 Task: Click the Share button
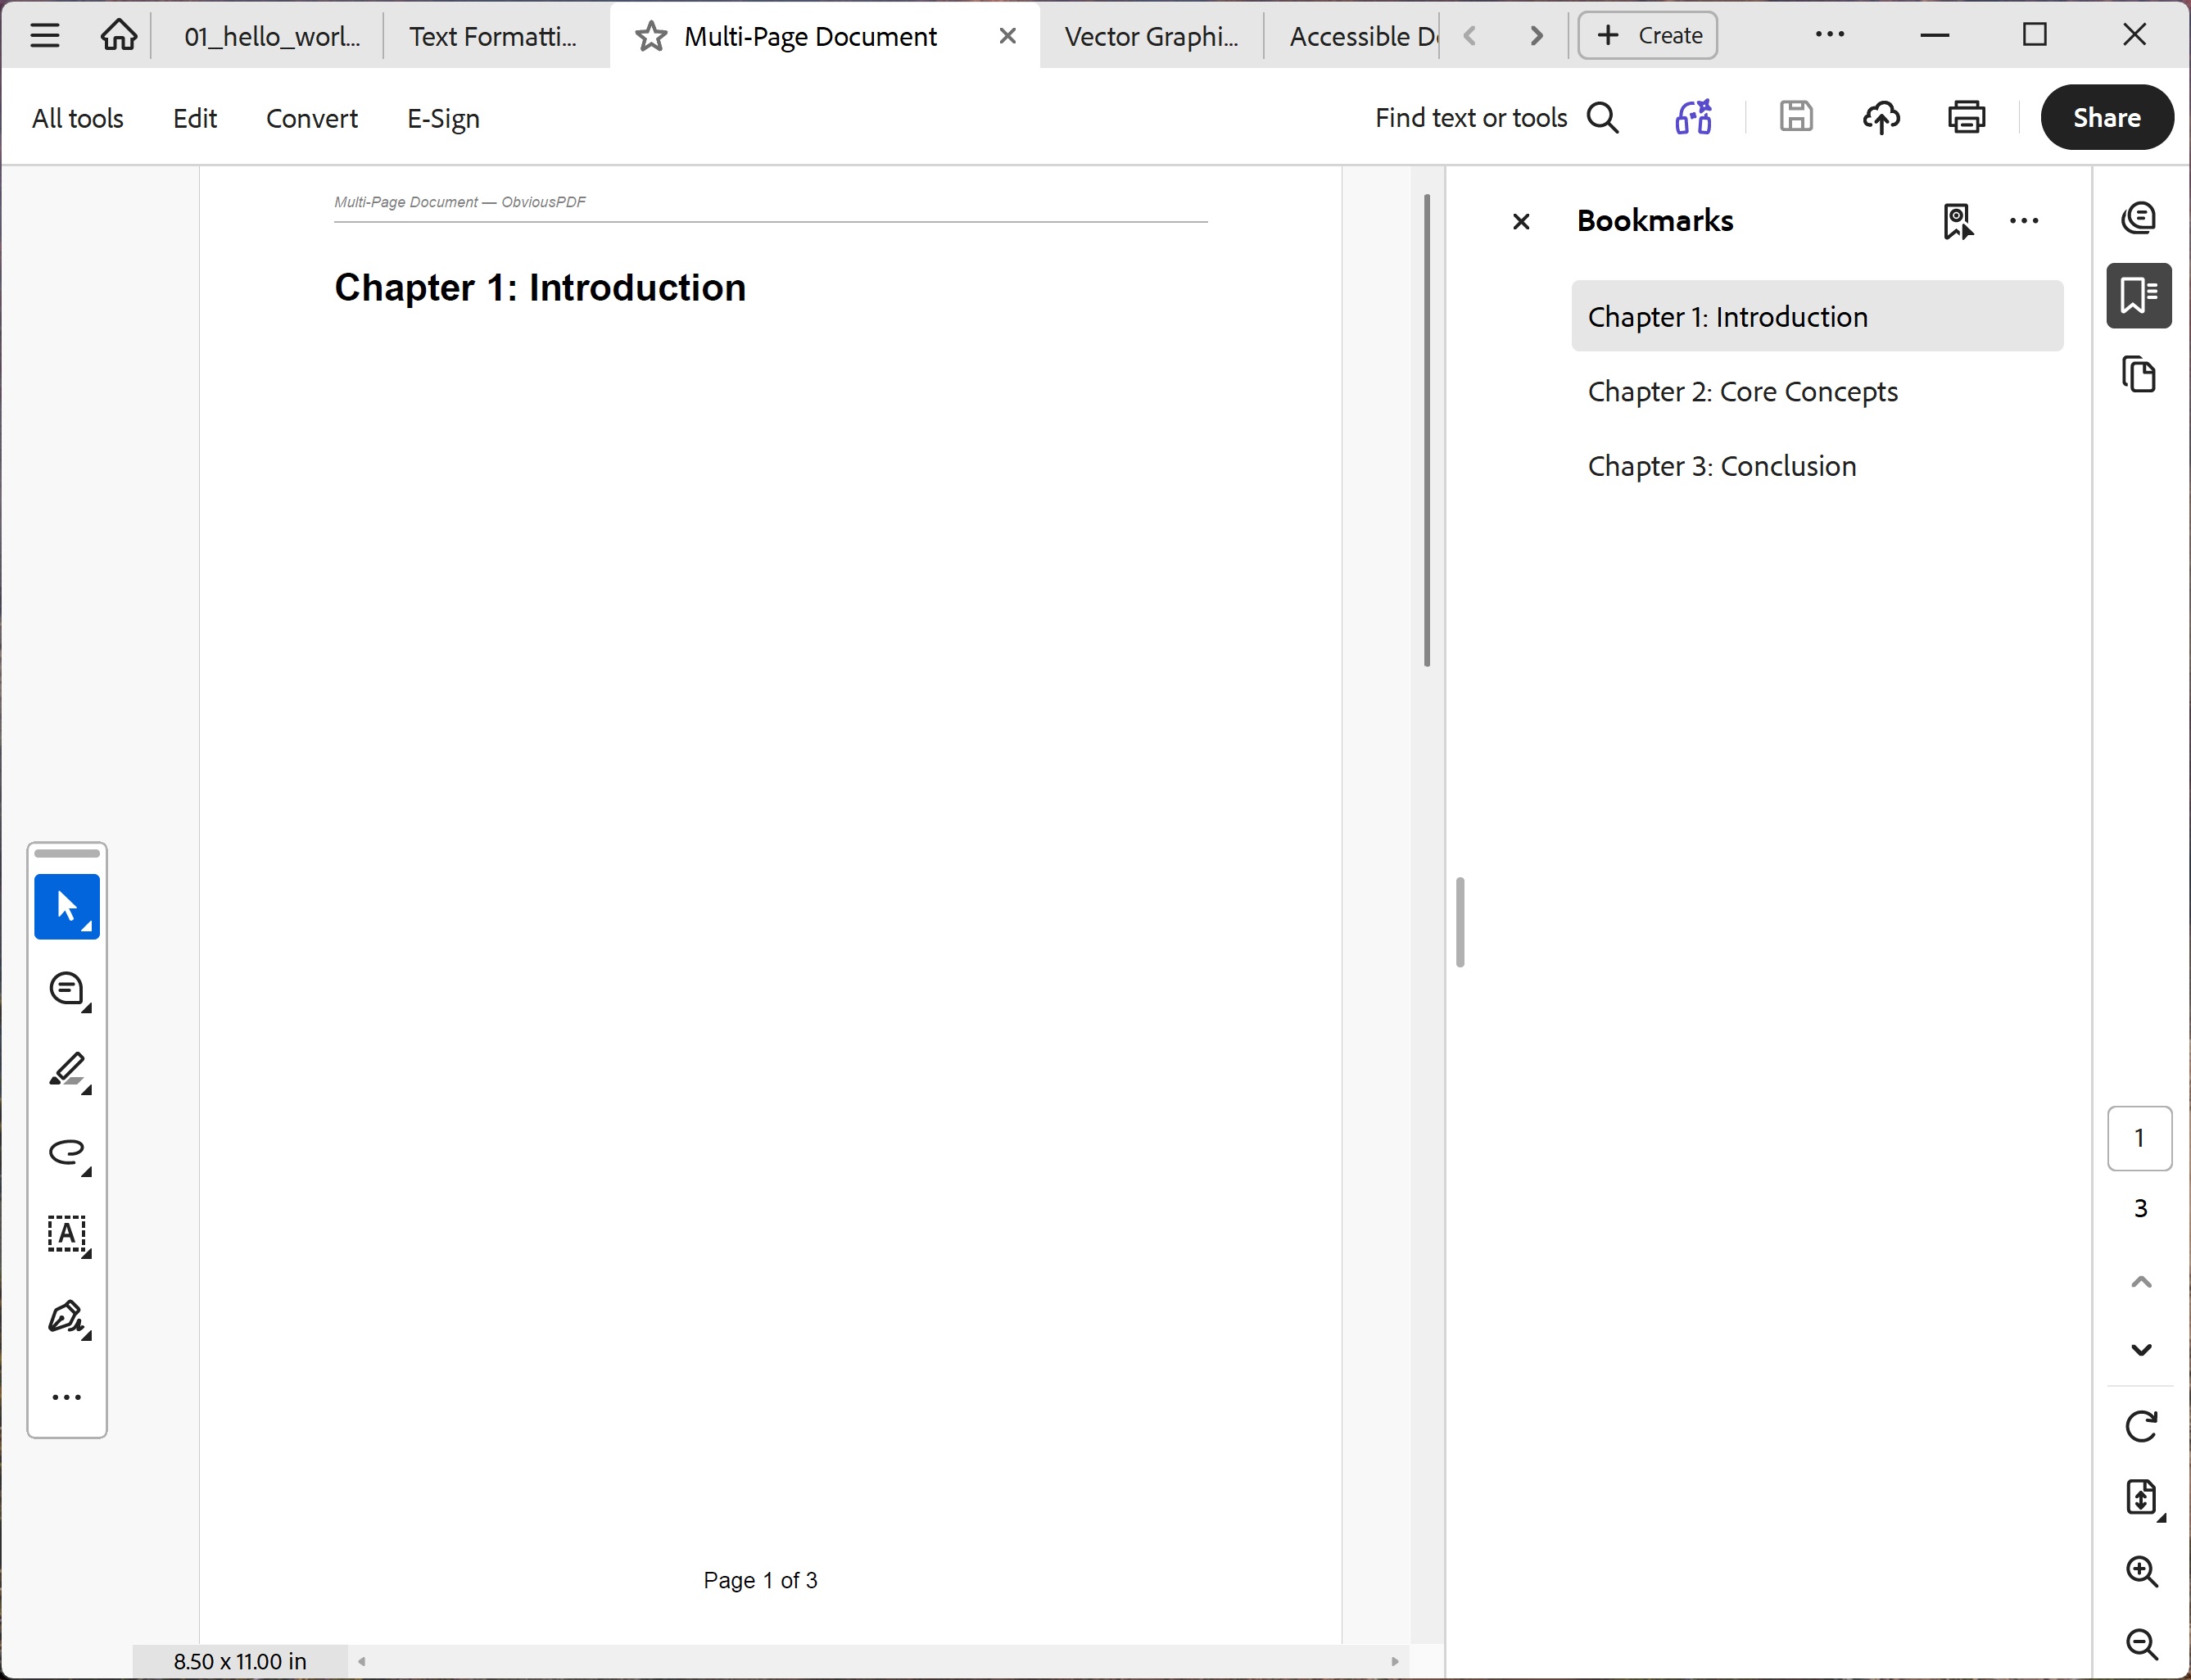2107,117
